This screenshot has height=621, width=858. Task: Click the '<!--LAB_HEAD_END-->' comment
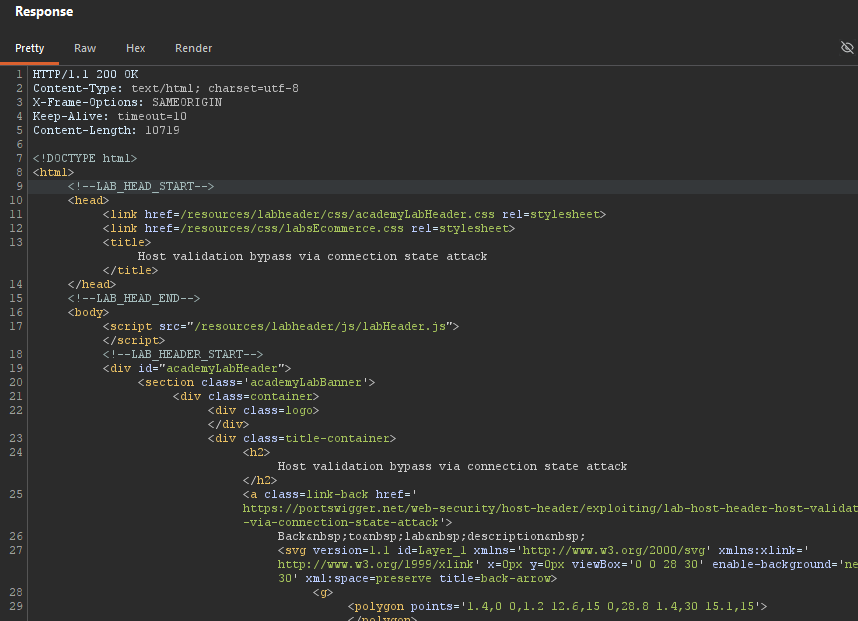[x=134, y=298]
